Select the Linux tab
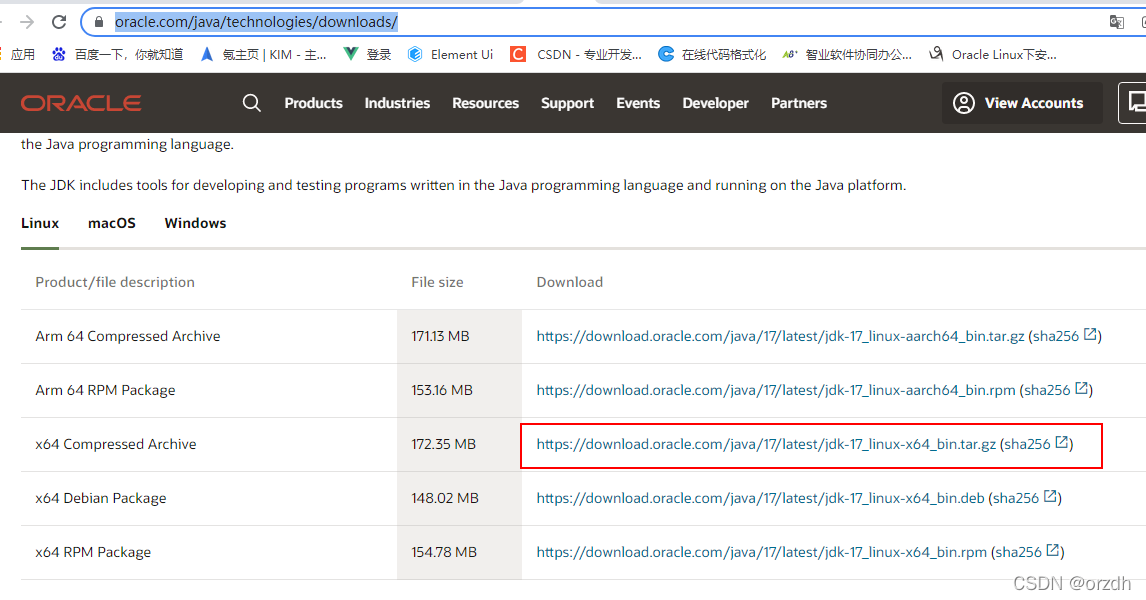Screen dimensions: 1146x600 [39, 224]
